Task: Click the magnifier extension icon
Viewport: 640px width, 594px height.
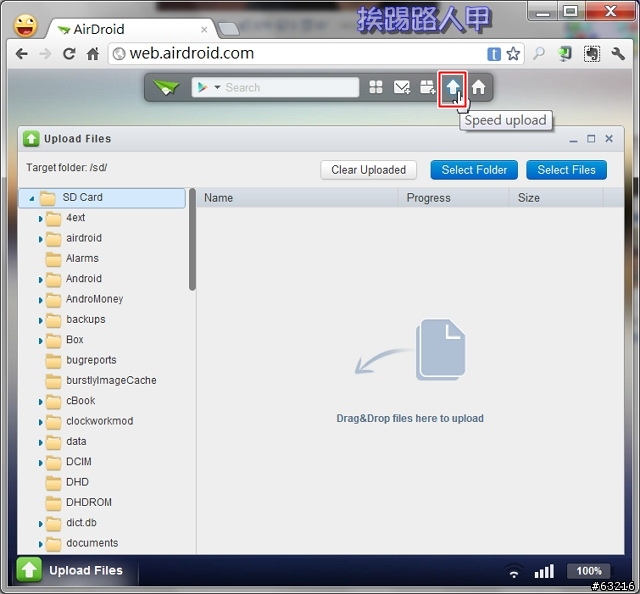Action: click(539, 53)
